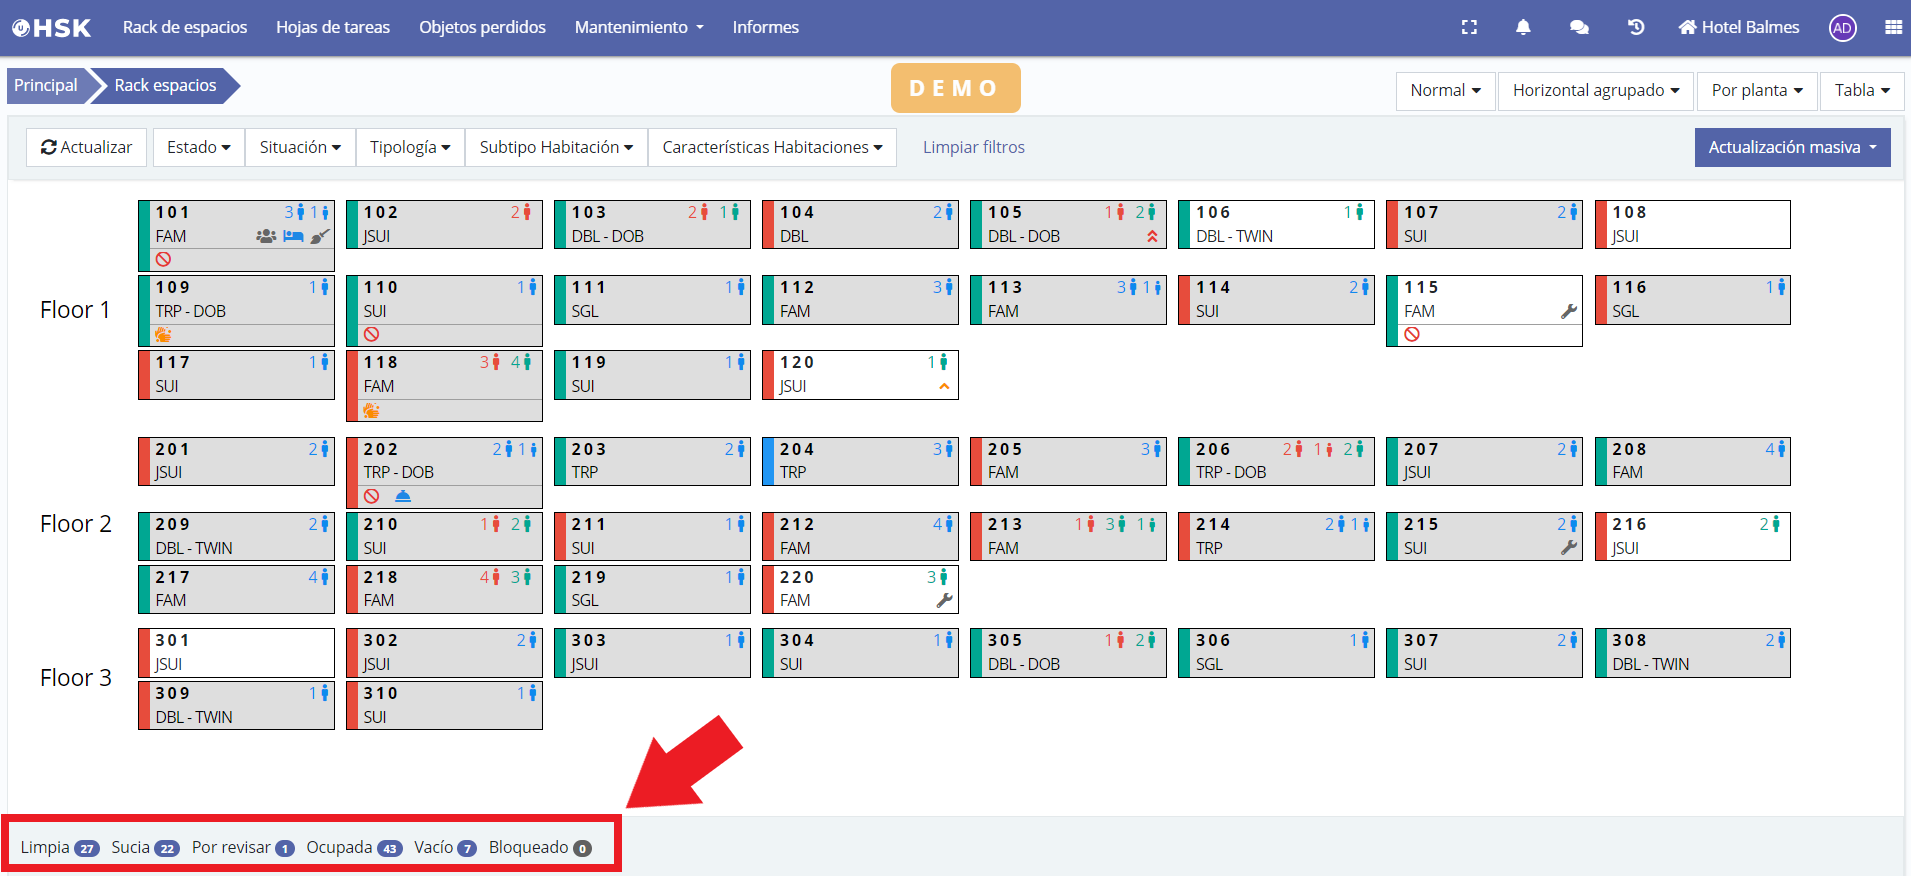Expand the Estado filter dropdown

point(198,147)
